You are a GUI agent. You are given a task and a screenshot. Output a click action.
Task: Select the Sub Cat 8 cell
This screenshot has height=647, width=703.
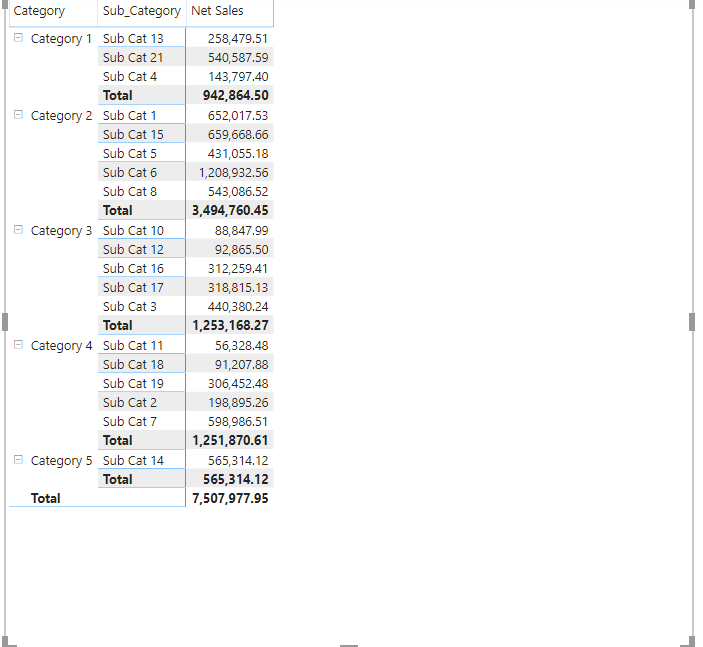point(141,192)
